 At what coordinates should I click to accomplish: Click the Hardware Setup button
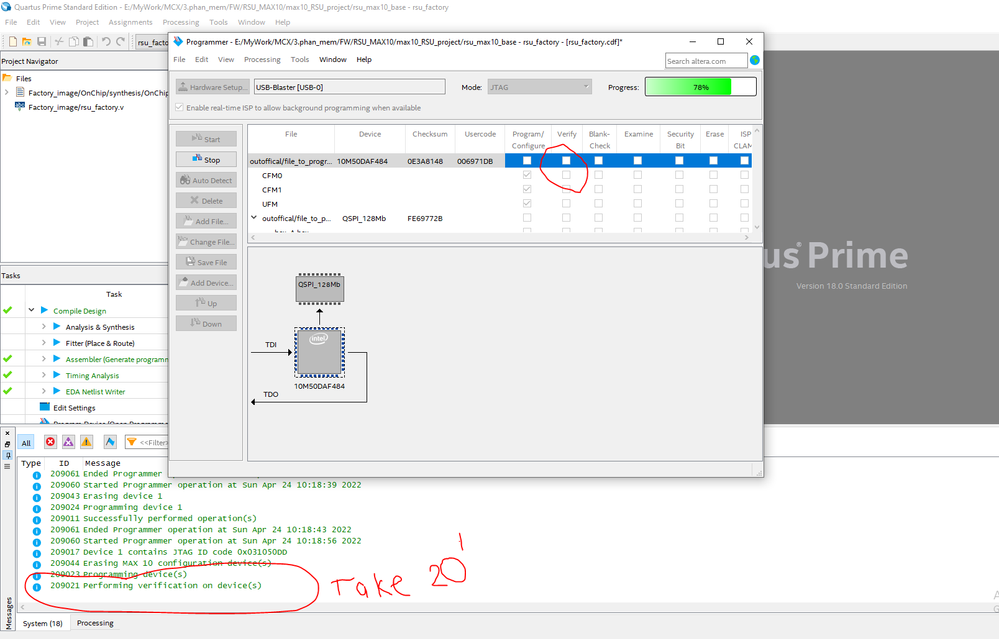tap(212, 87)
